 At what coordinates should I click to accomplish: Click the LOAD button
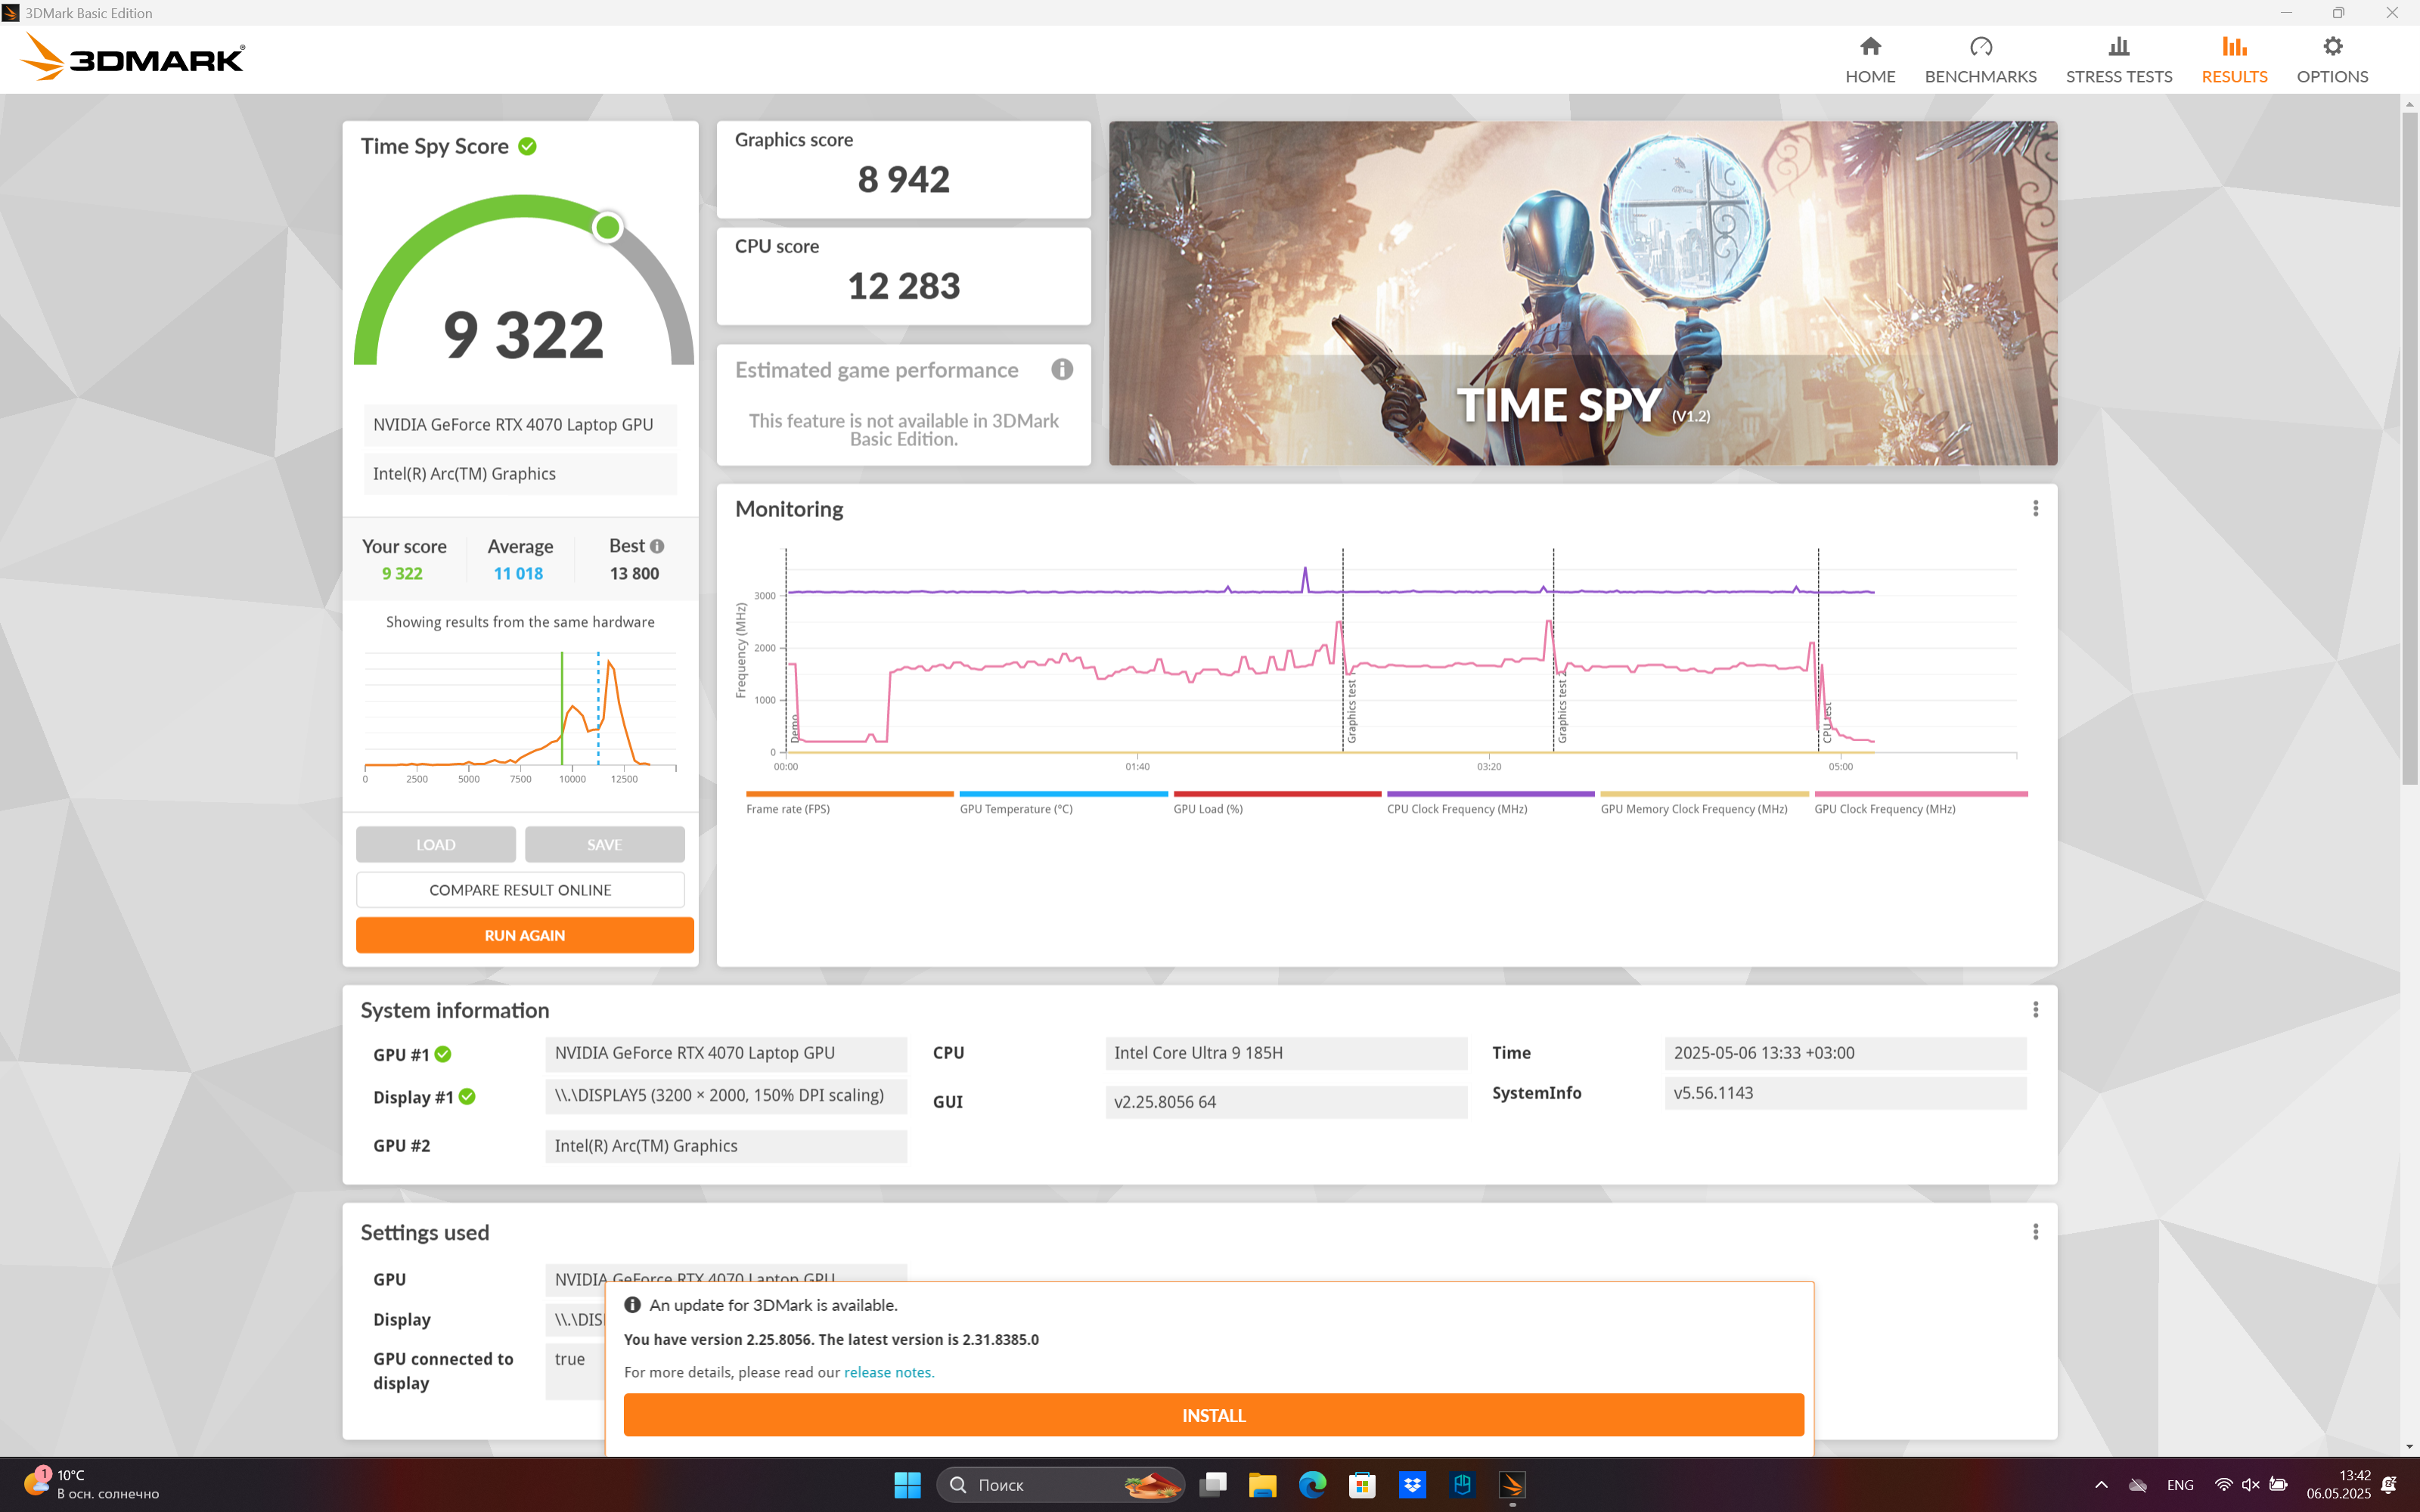tap(436, 844)
